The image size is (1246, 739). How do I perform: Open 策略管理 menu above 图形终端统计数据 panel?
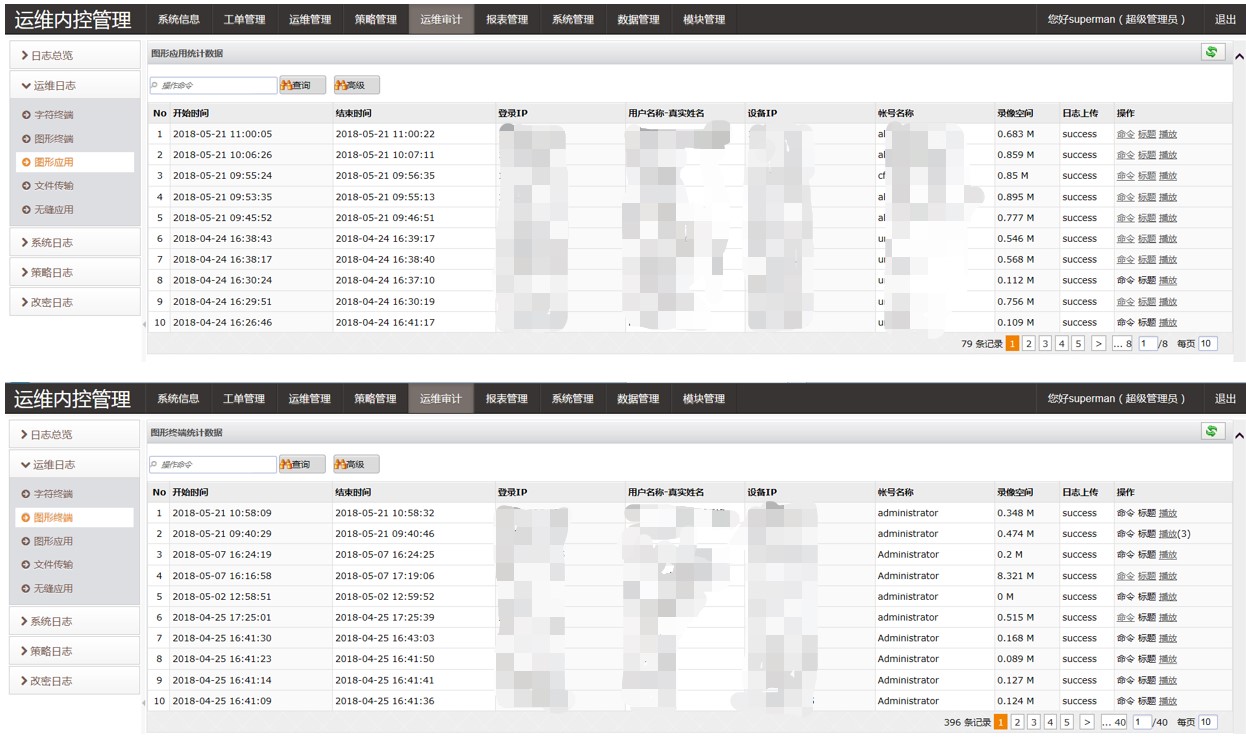pos(375,399)
